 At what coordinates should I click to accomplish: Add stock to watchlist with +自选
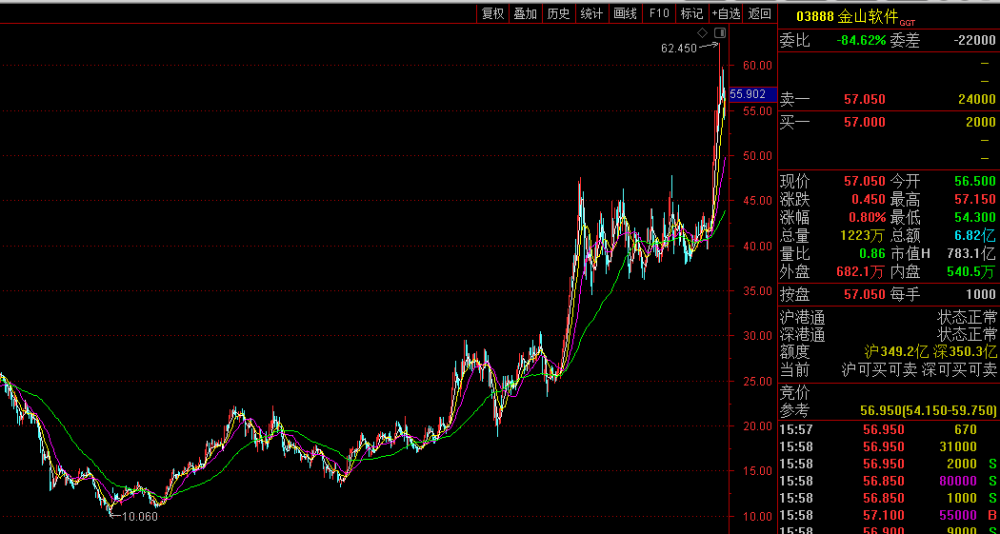(x=726, y=13)
